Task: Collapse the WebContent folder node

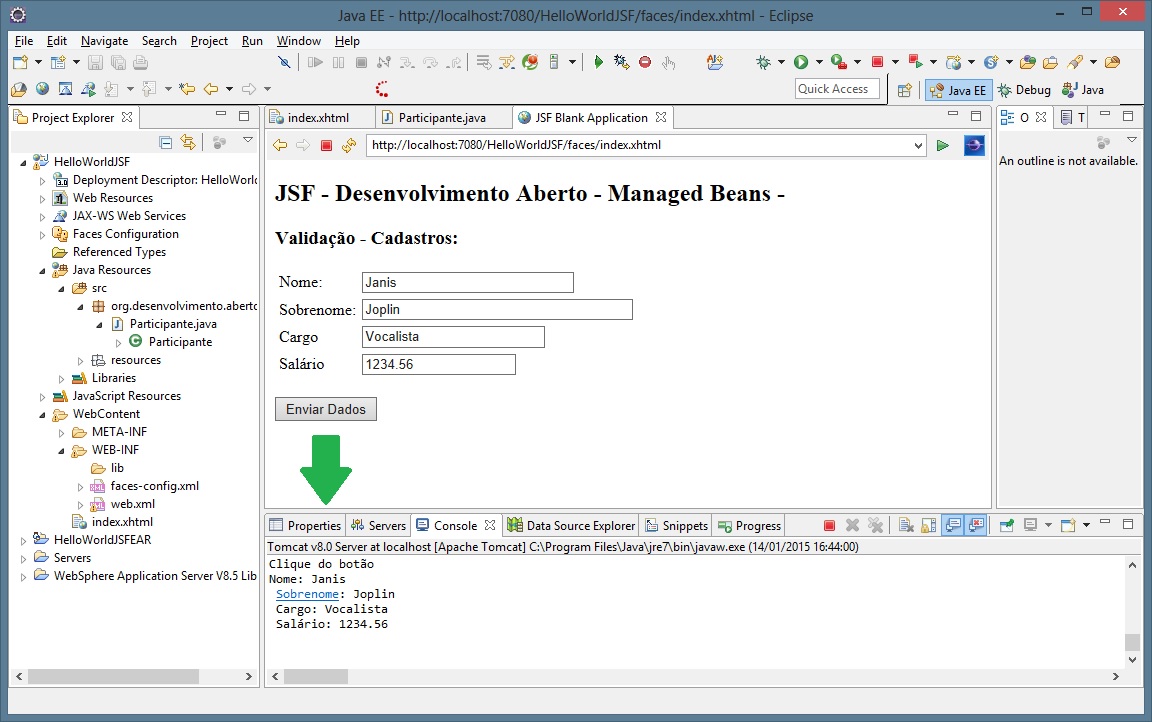Action: (43, 414)
